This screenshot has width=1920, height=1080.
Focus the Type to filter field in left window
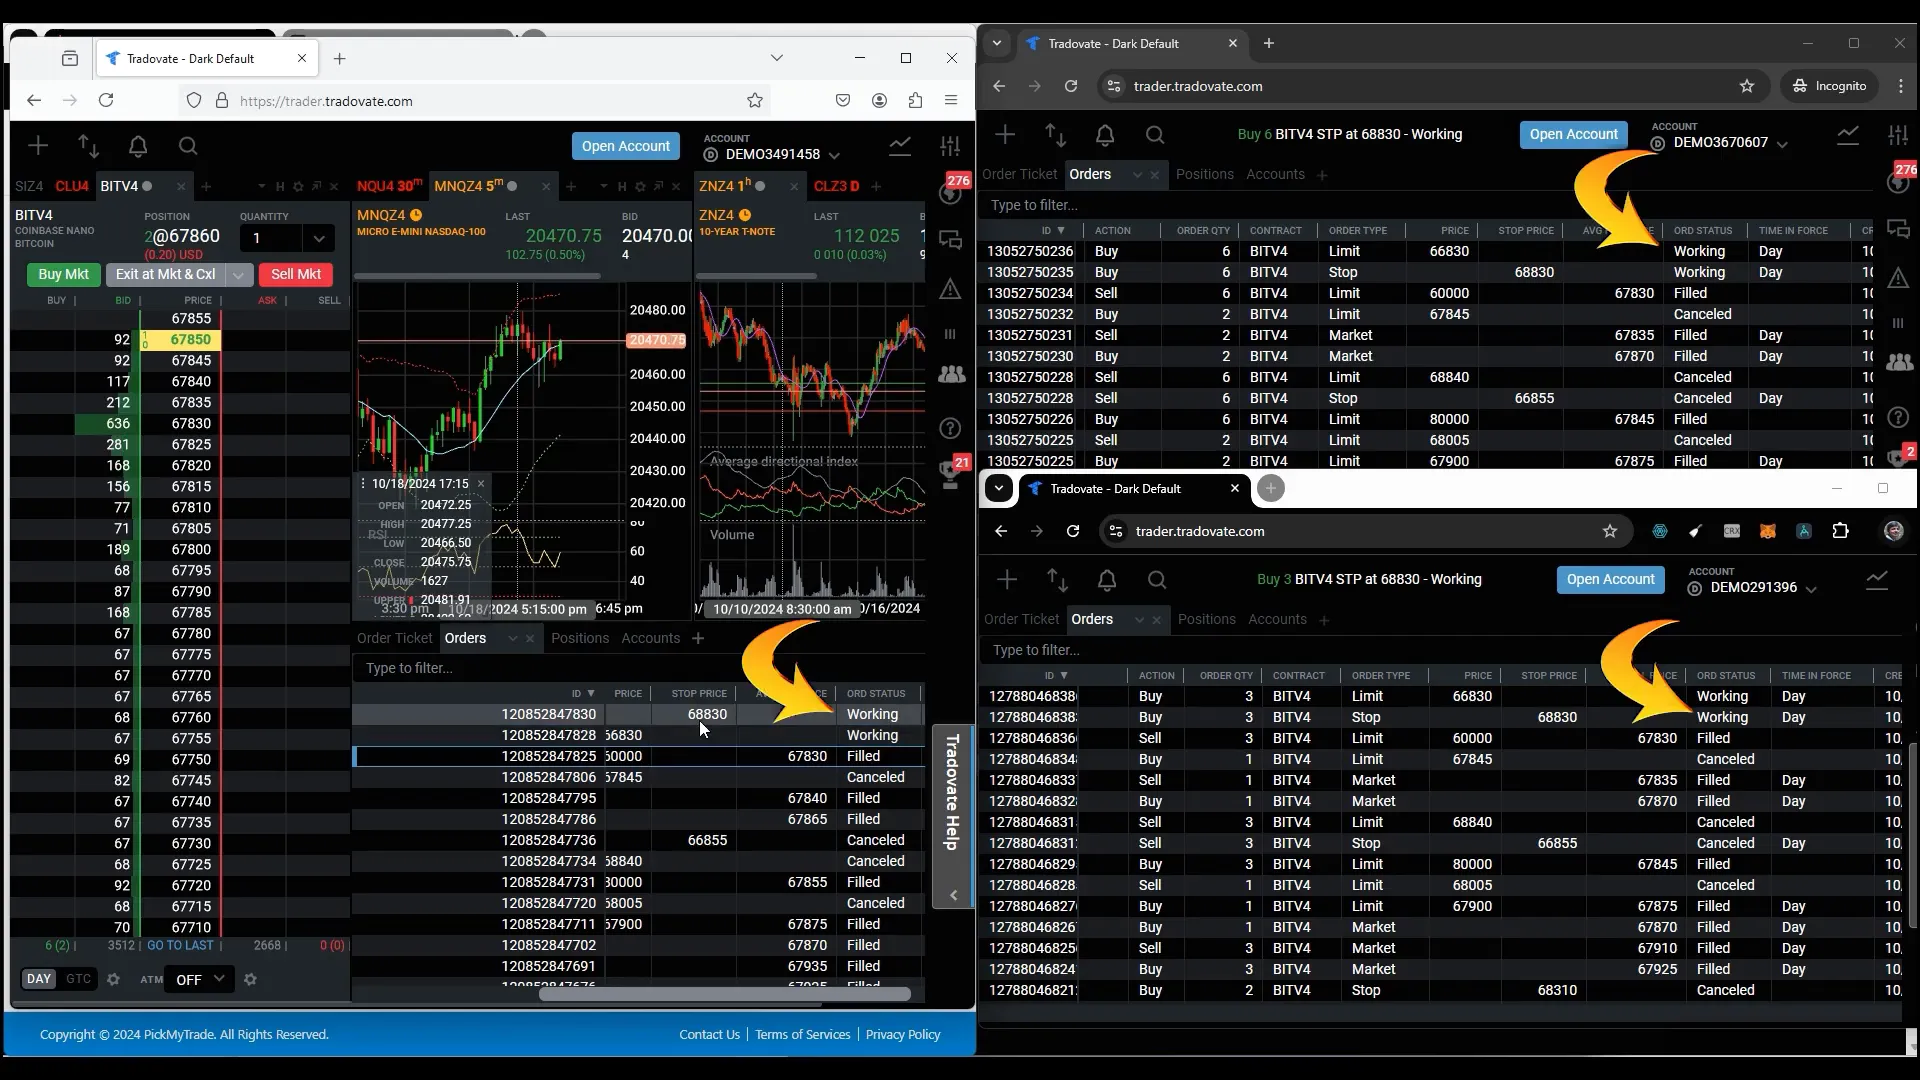pos(638,668)
